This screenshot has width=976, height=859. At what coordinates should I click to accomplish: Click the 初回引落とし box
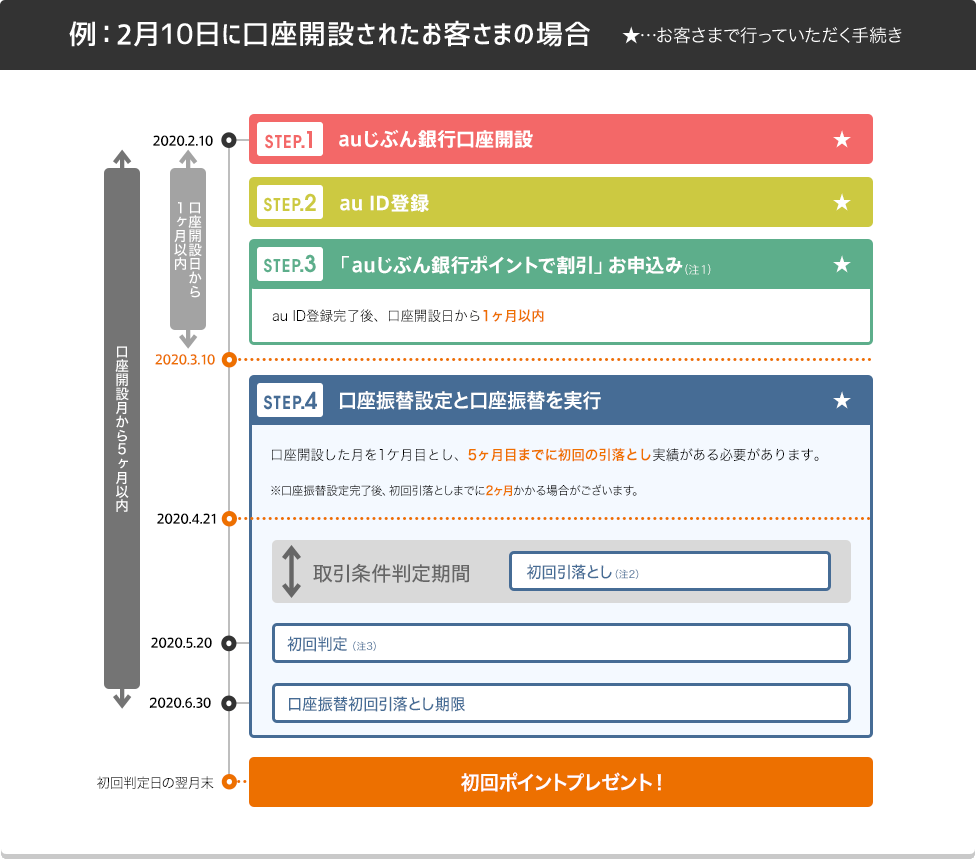(x=669, y=572)
